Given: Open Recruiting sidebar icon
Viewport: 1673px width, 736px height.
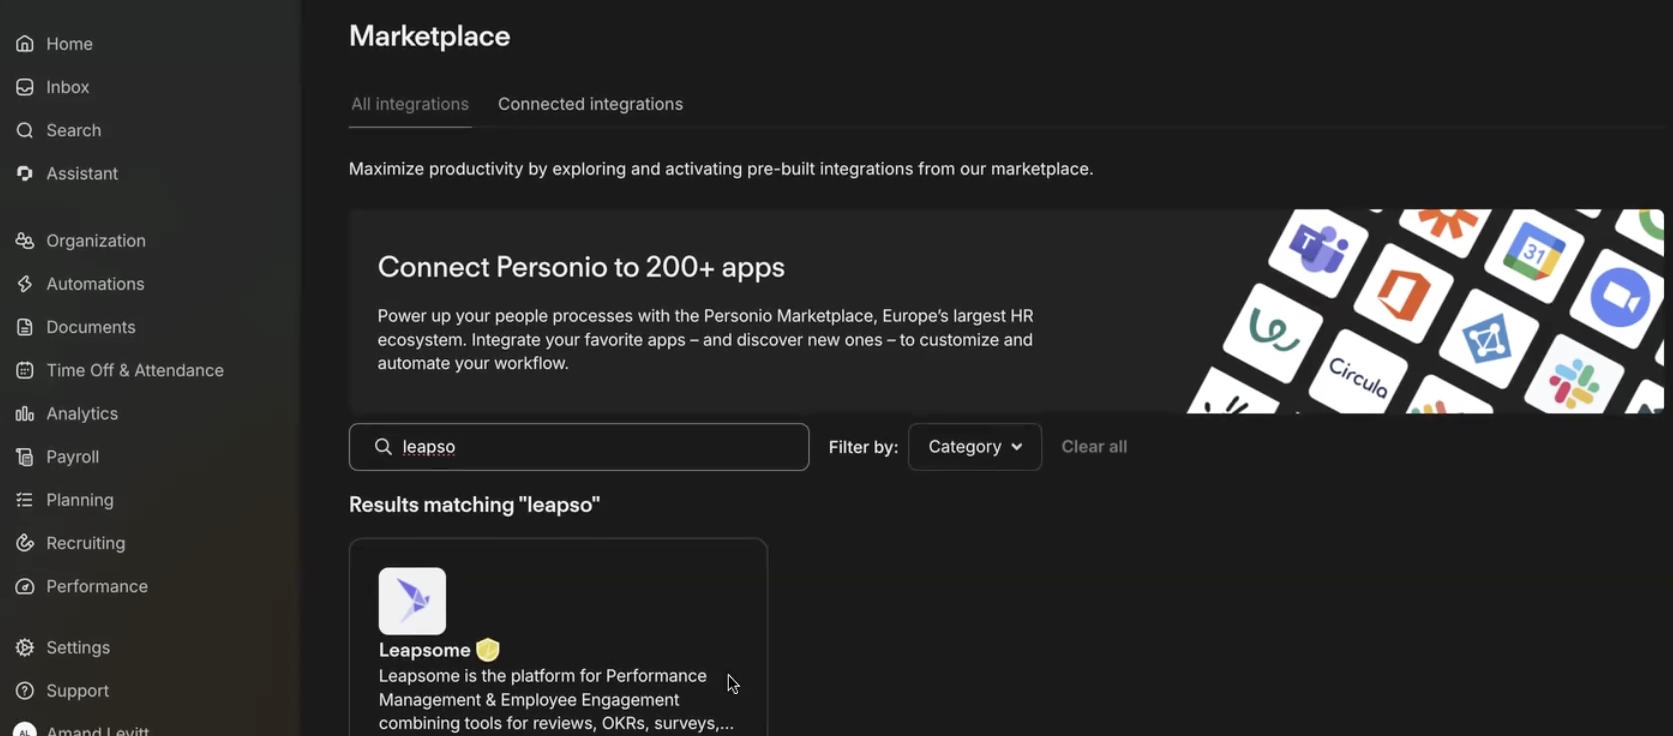Looking at the screenshot, I should pos(25,543).
